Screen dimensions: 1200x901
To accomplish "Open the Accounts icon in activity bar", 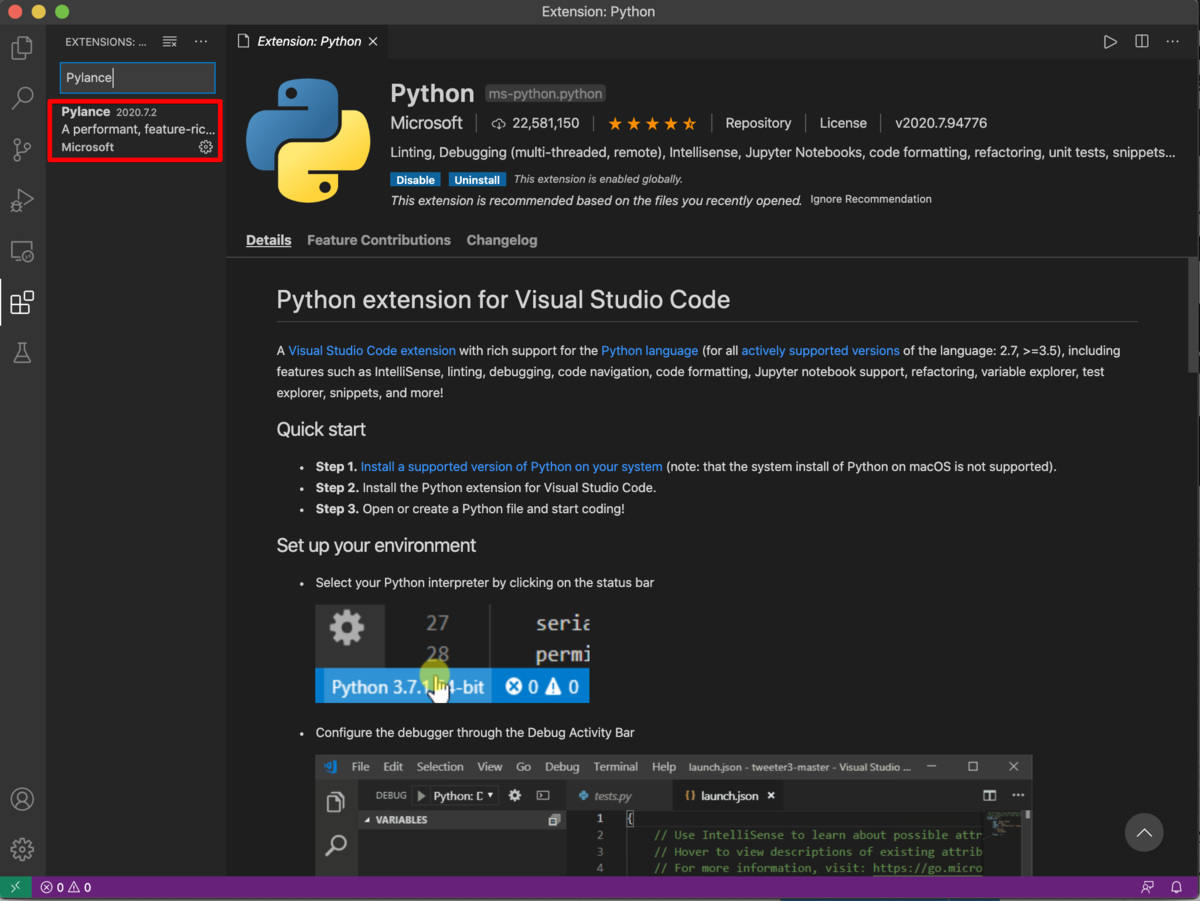I will coord(22,799).
